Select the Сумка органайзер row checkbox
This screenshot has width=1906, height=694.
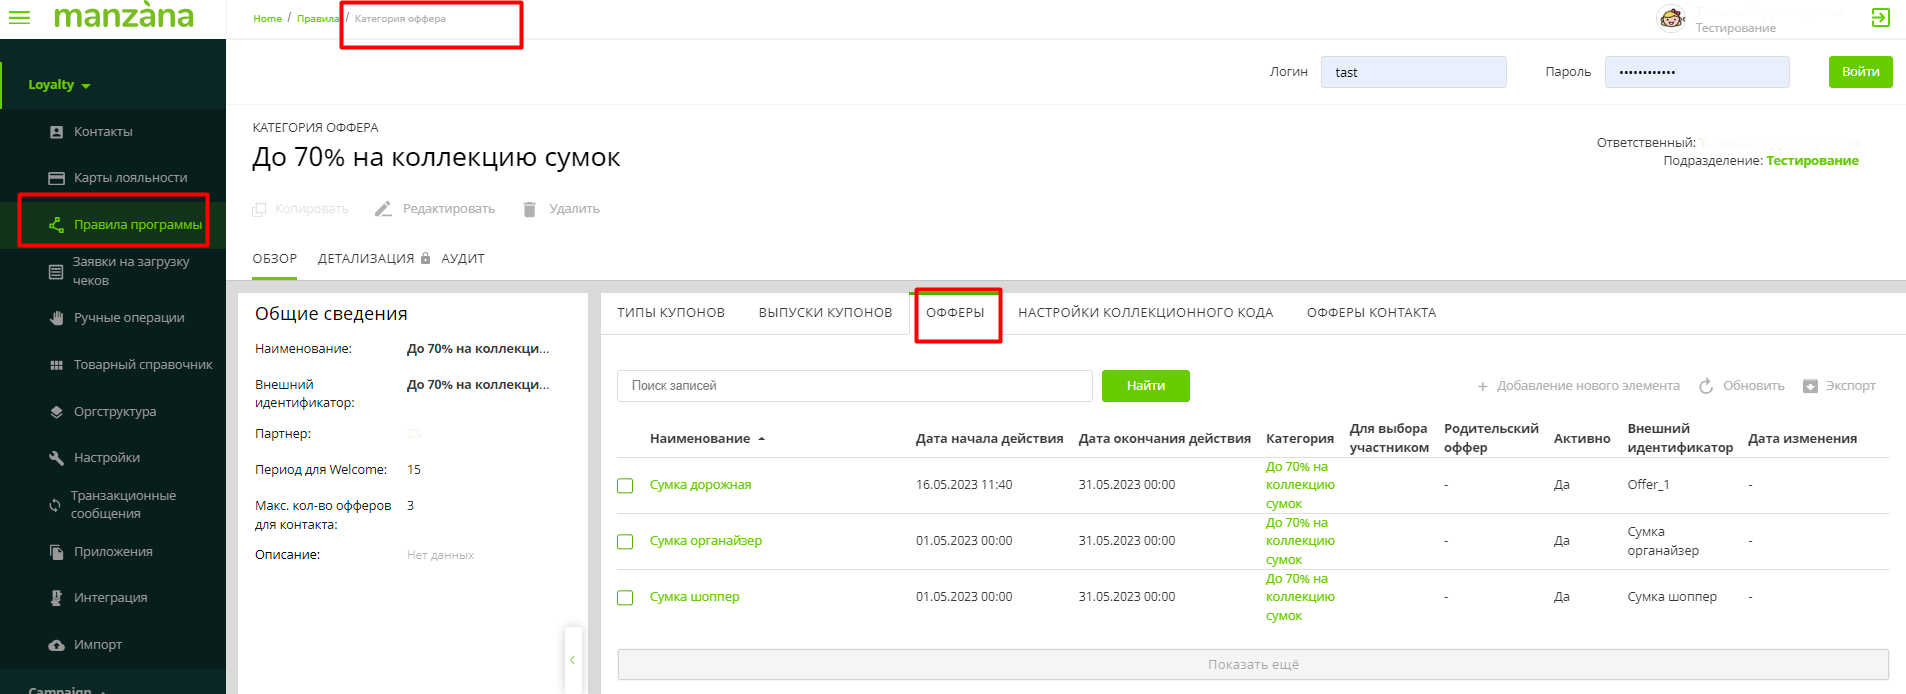coord(625,542)
